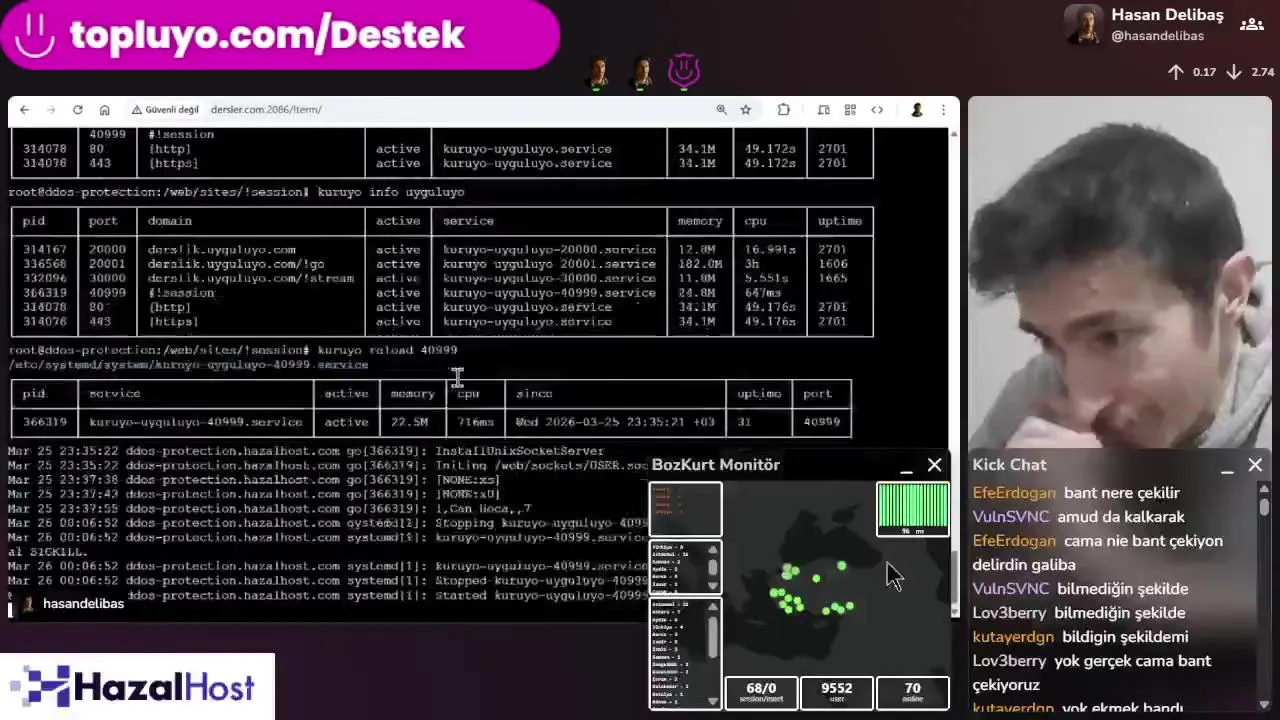Open the Hasan Delibaş profile name
This screenshot has height=720, width=1280.
tap(1167, 15)
